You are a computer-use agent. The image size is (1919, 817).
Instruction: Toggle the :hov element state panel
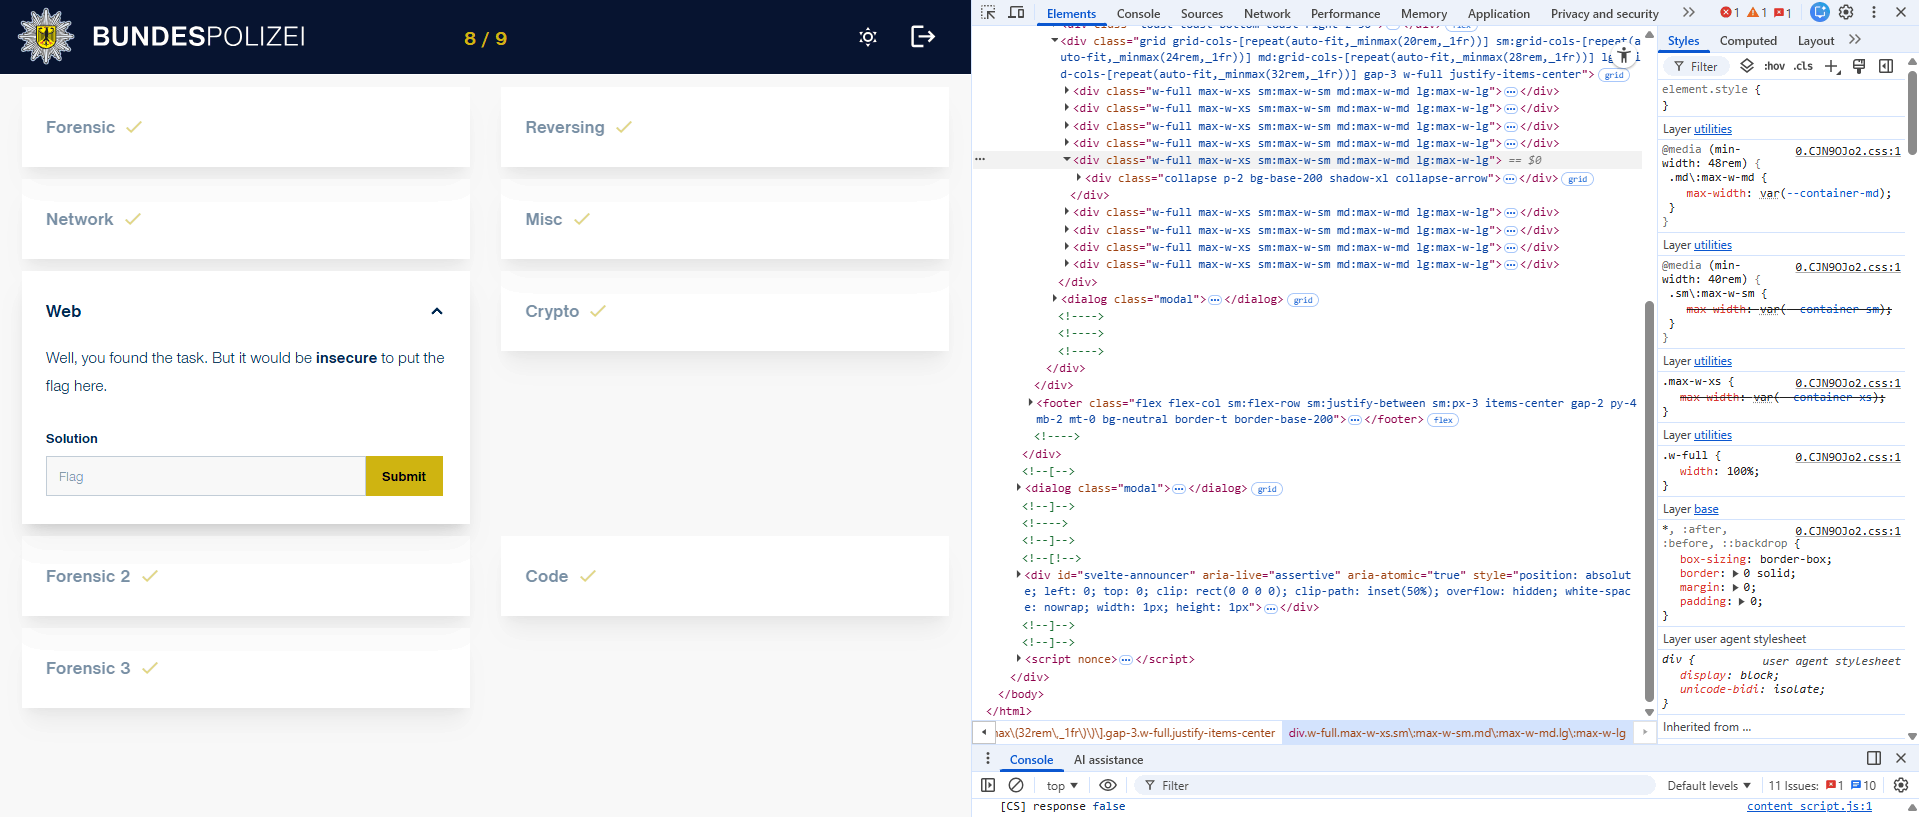click(x=1775, y=66)
